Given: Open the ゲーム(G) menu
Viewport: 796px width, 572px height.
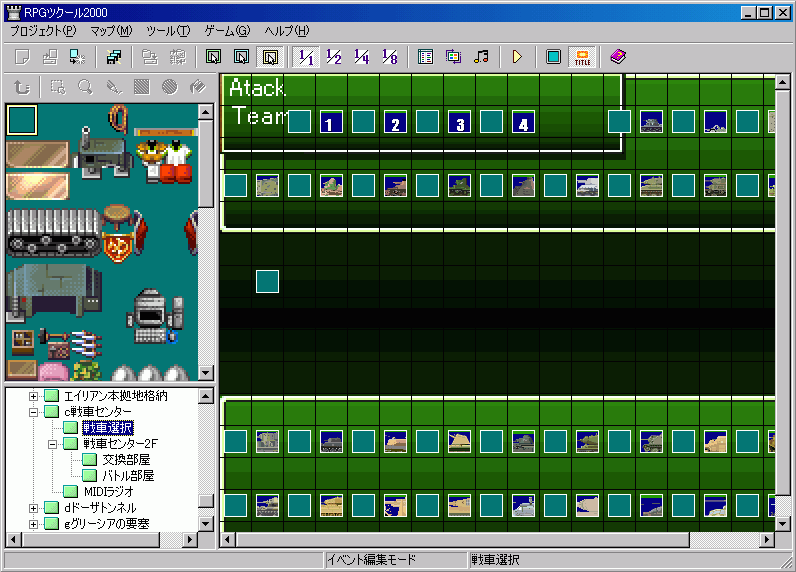Looking at the screenshot, I should pos(227,31).
